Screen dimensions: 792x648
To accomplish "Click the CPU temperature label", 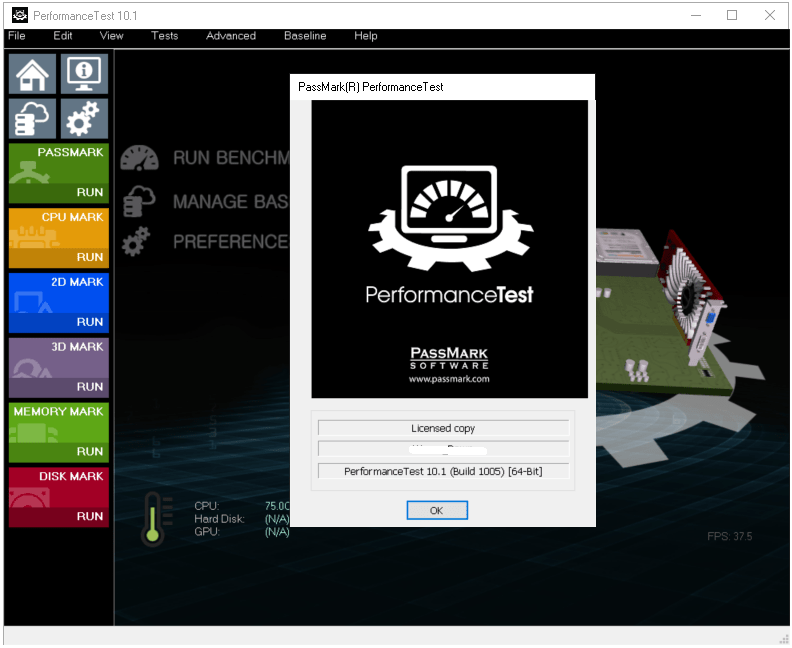I will [x=207, y=506].
